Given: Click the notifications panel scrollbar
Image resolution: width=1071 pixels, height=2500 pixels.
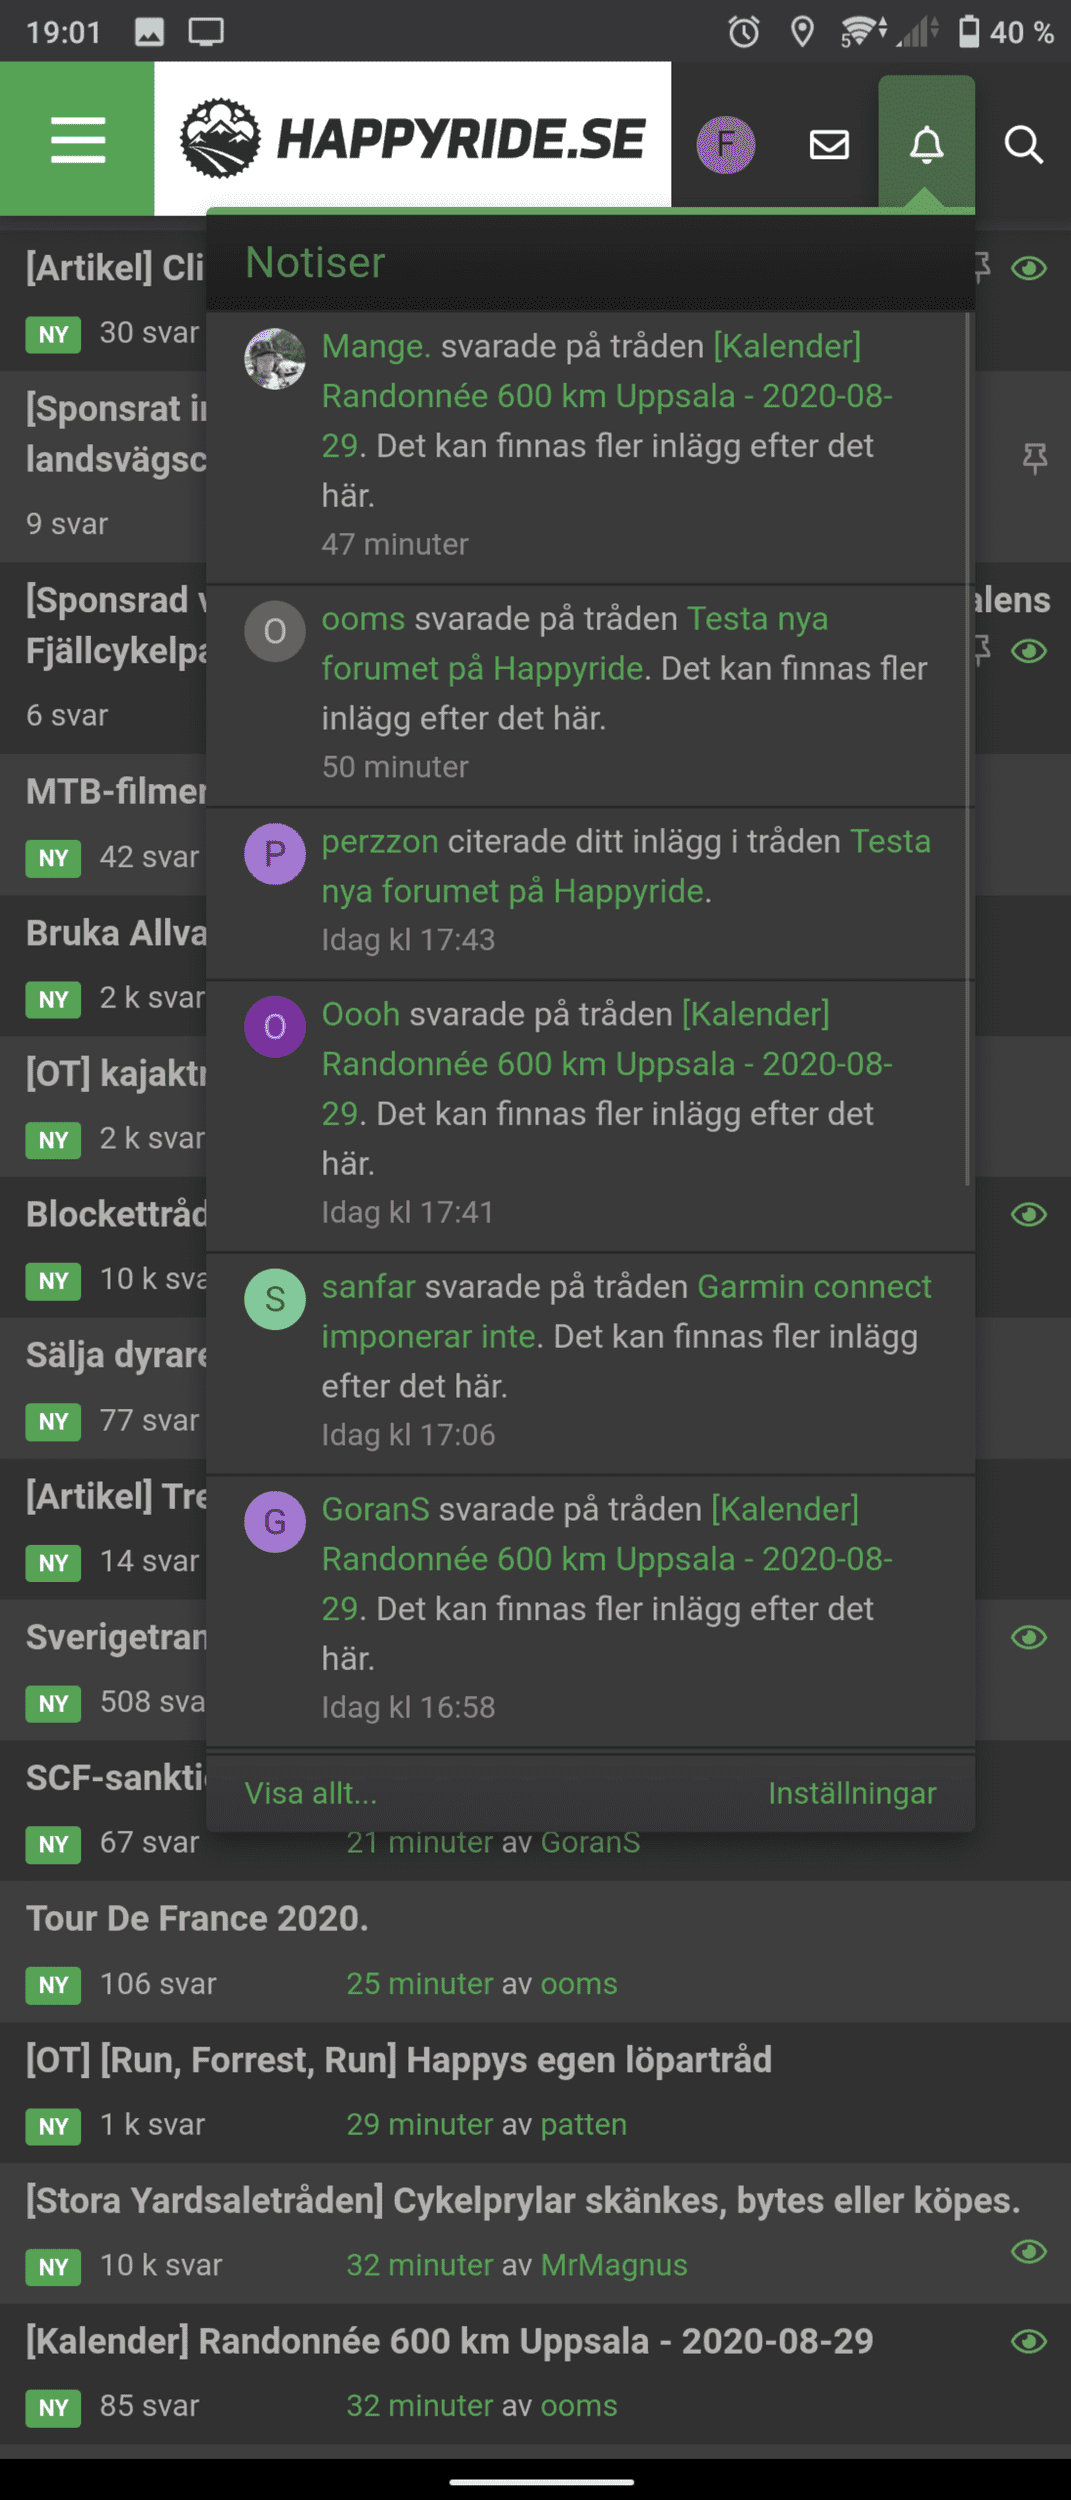Looking at the screenshot, I should (967, 750).
